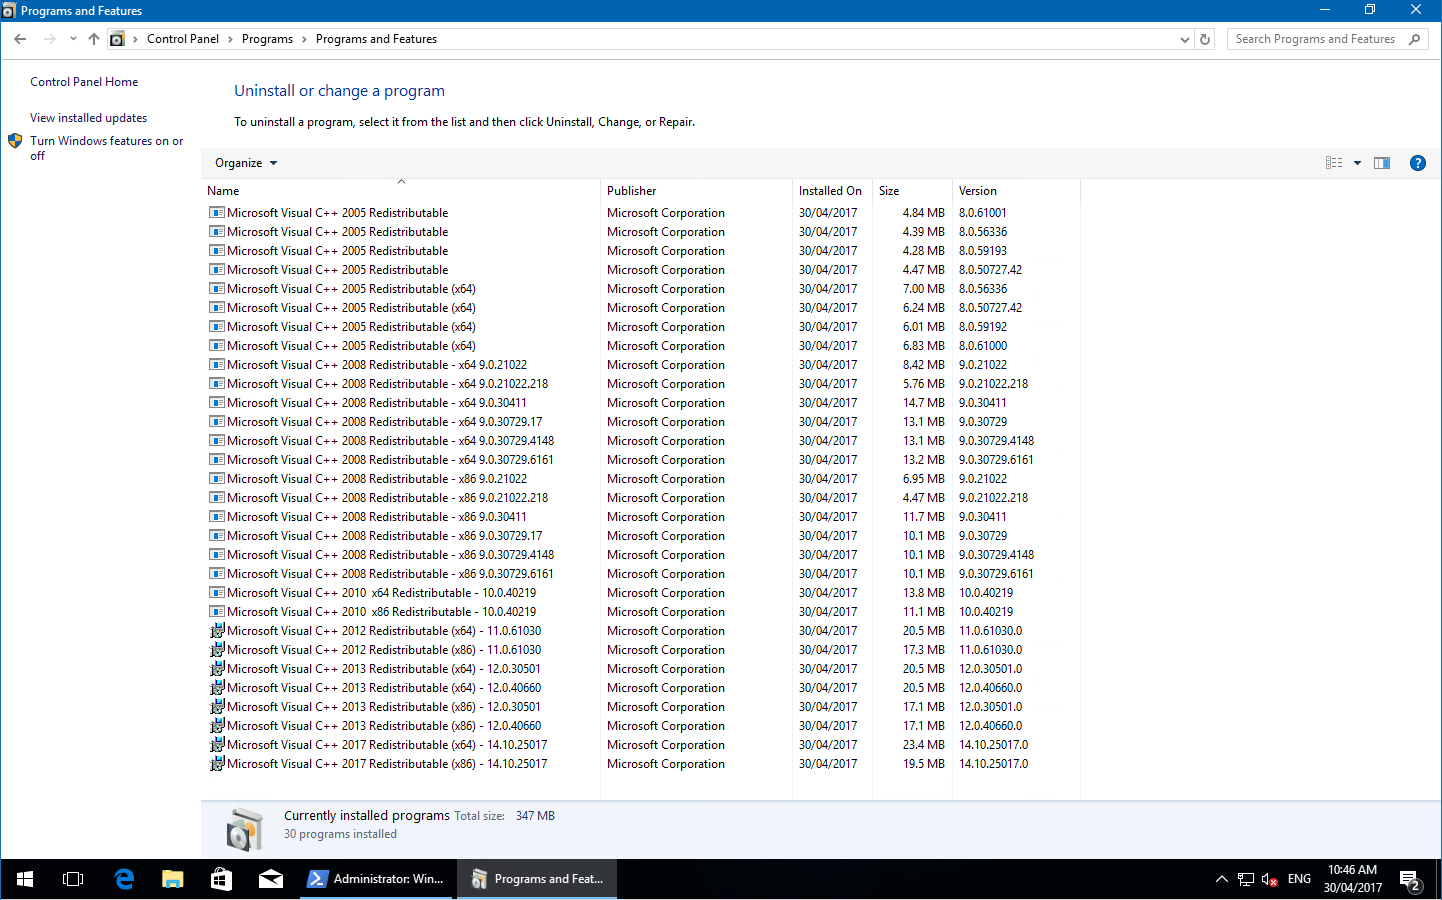This screenshot has width=1442, height=900.
Task: Click icon of Visual C++ 2013 (x86) 12.0.30501
Action: click(x=217, y=707)
